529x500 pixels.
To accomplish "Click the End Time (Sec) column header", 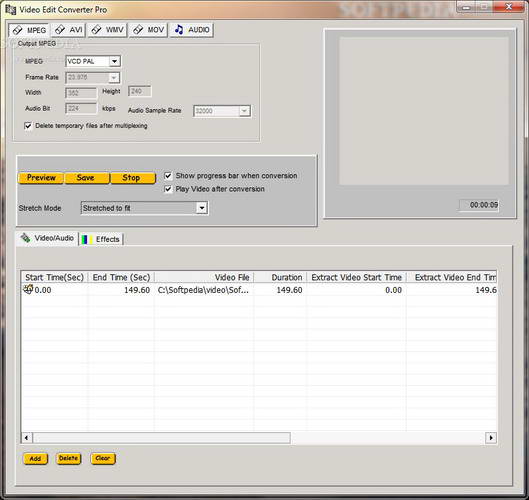I will click(x=121, y=277).
